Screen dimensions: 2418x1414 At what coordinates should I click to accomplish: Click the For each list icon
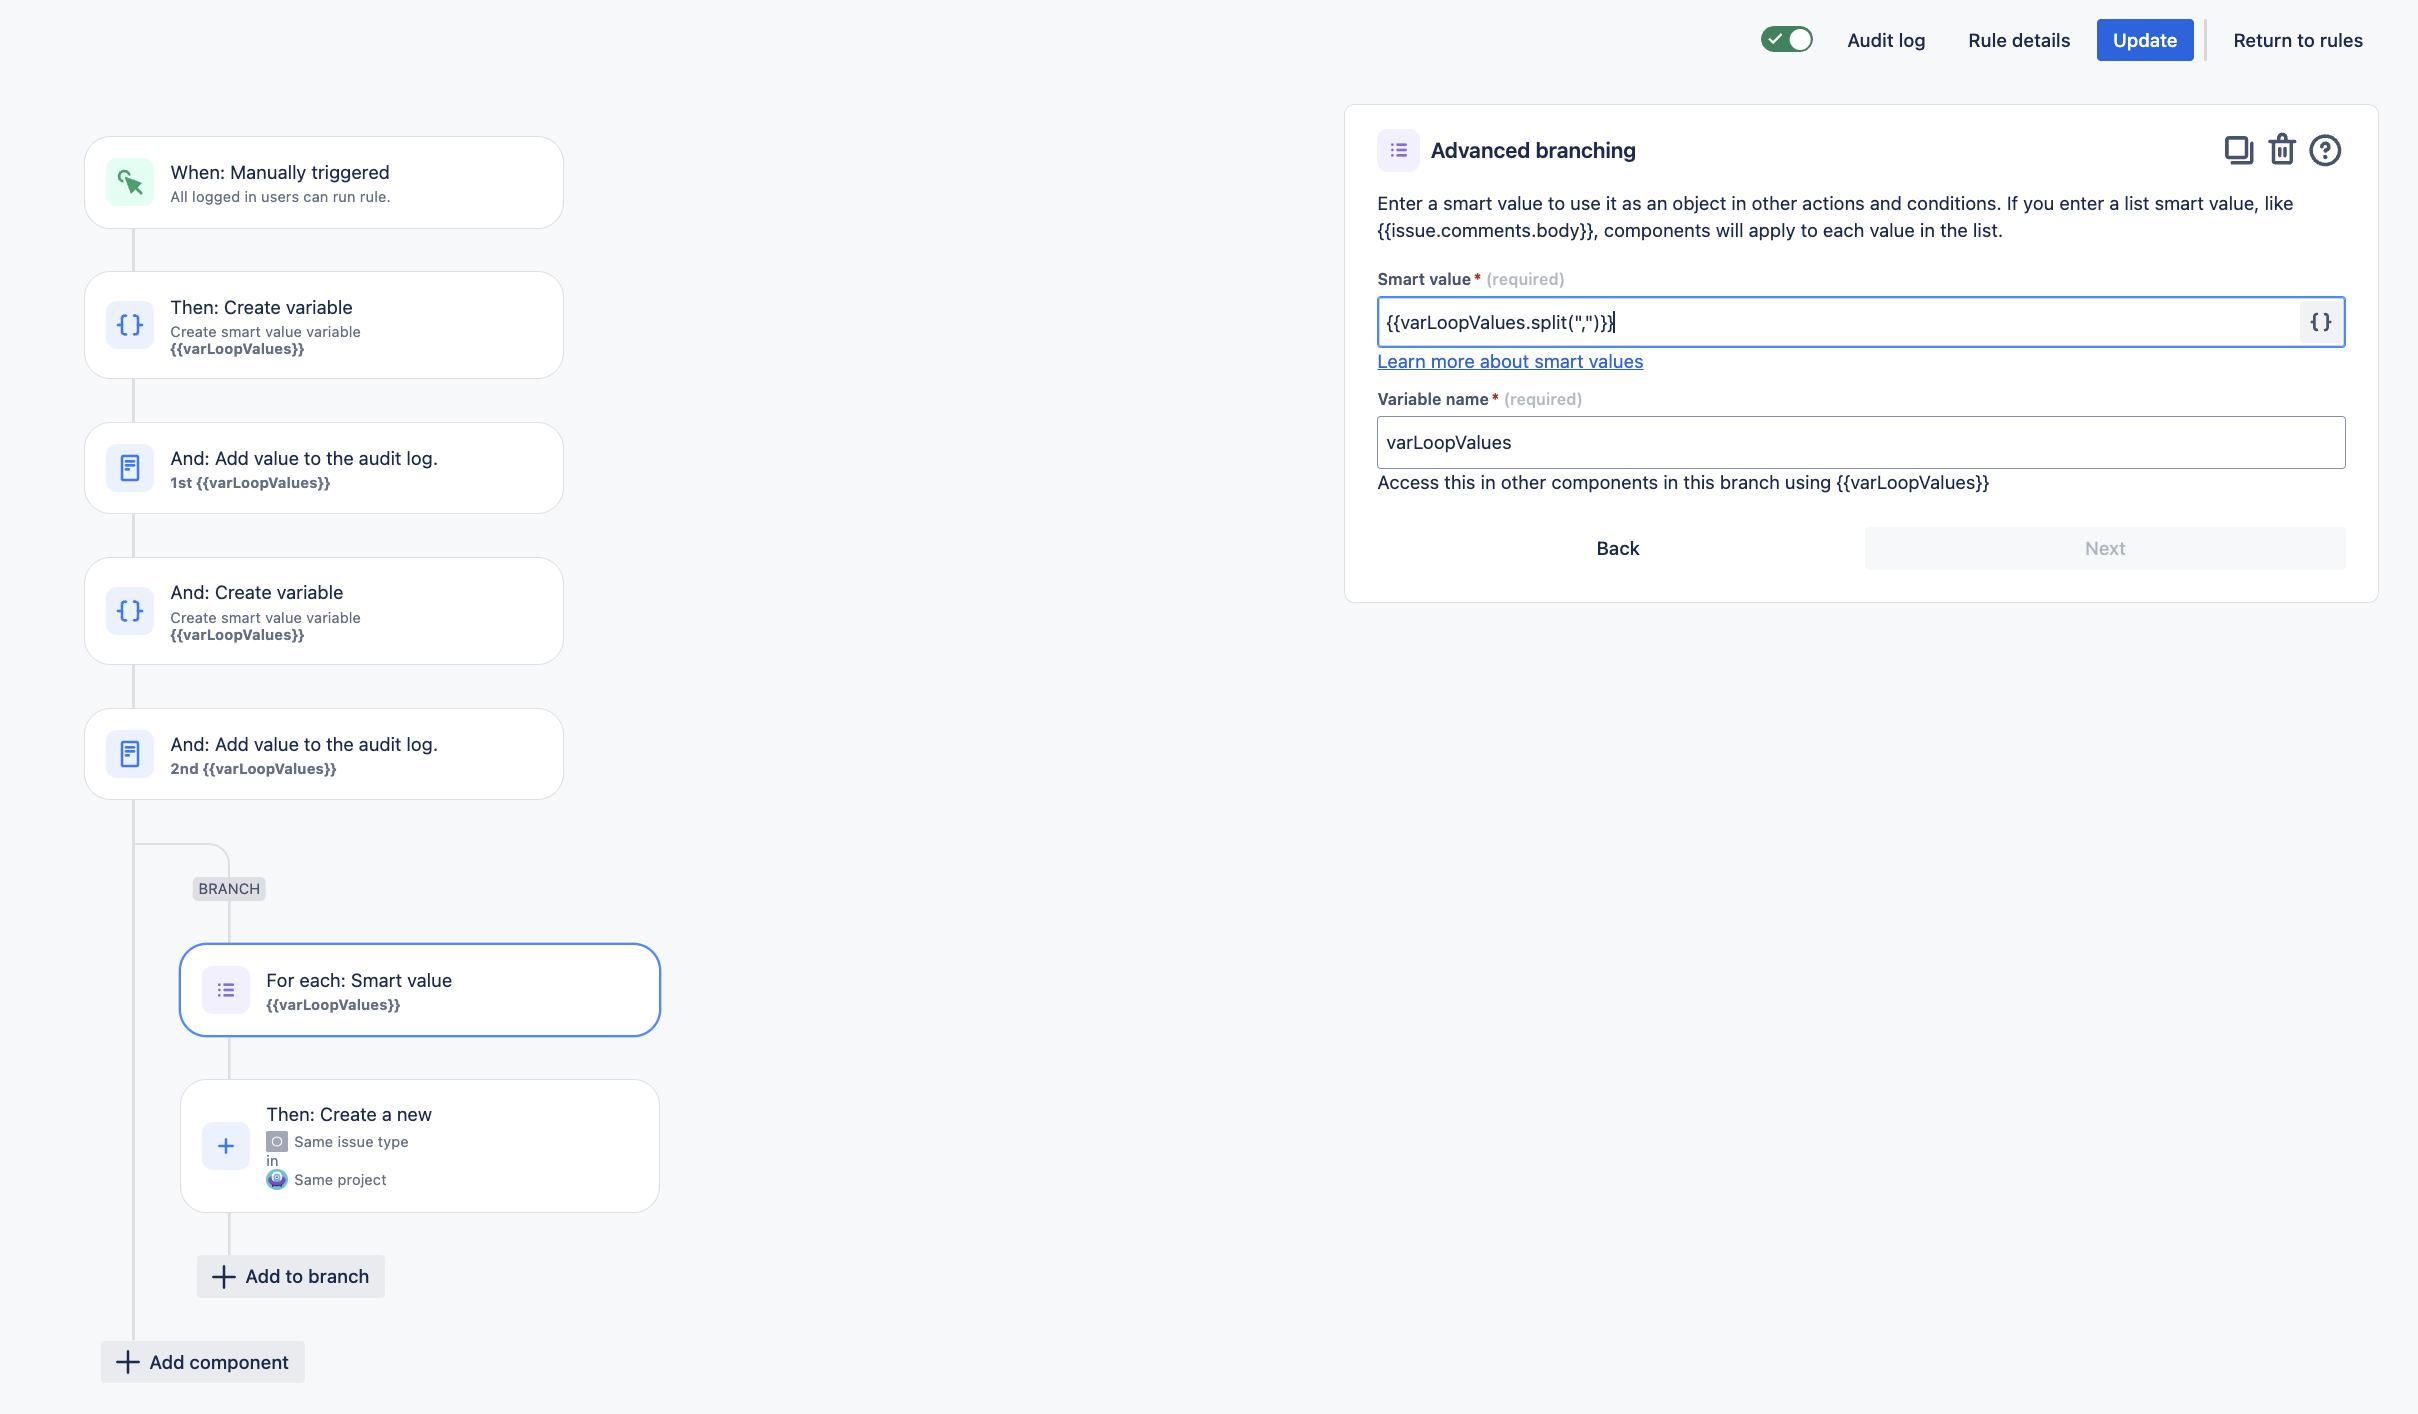click(x=226, y=990)
